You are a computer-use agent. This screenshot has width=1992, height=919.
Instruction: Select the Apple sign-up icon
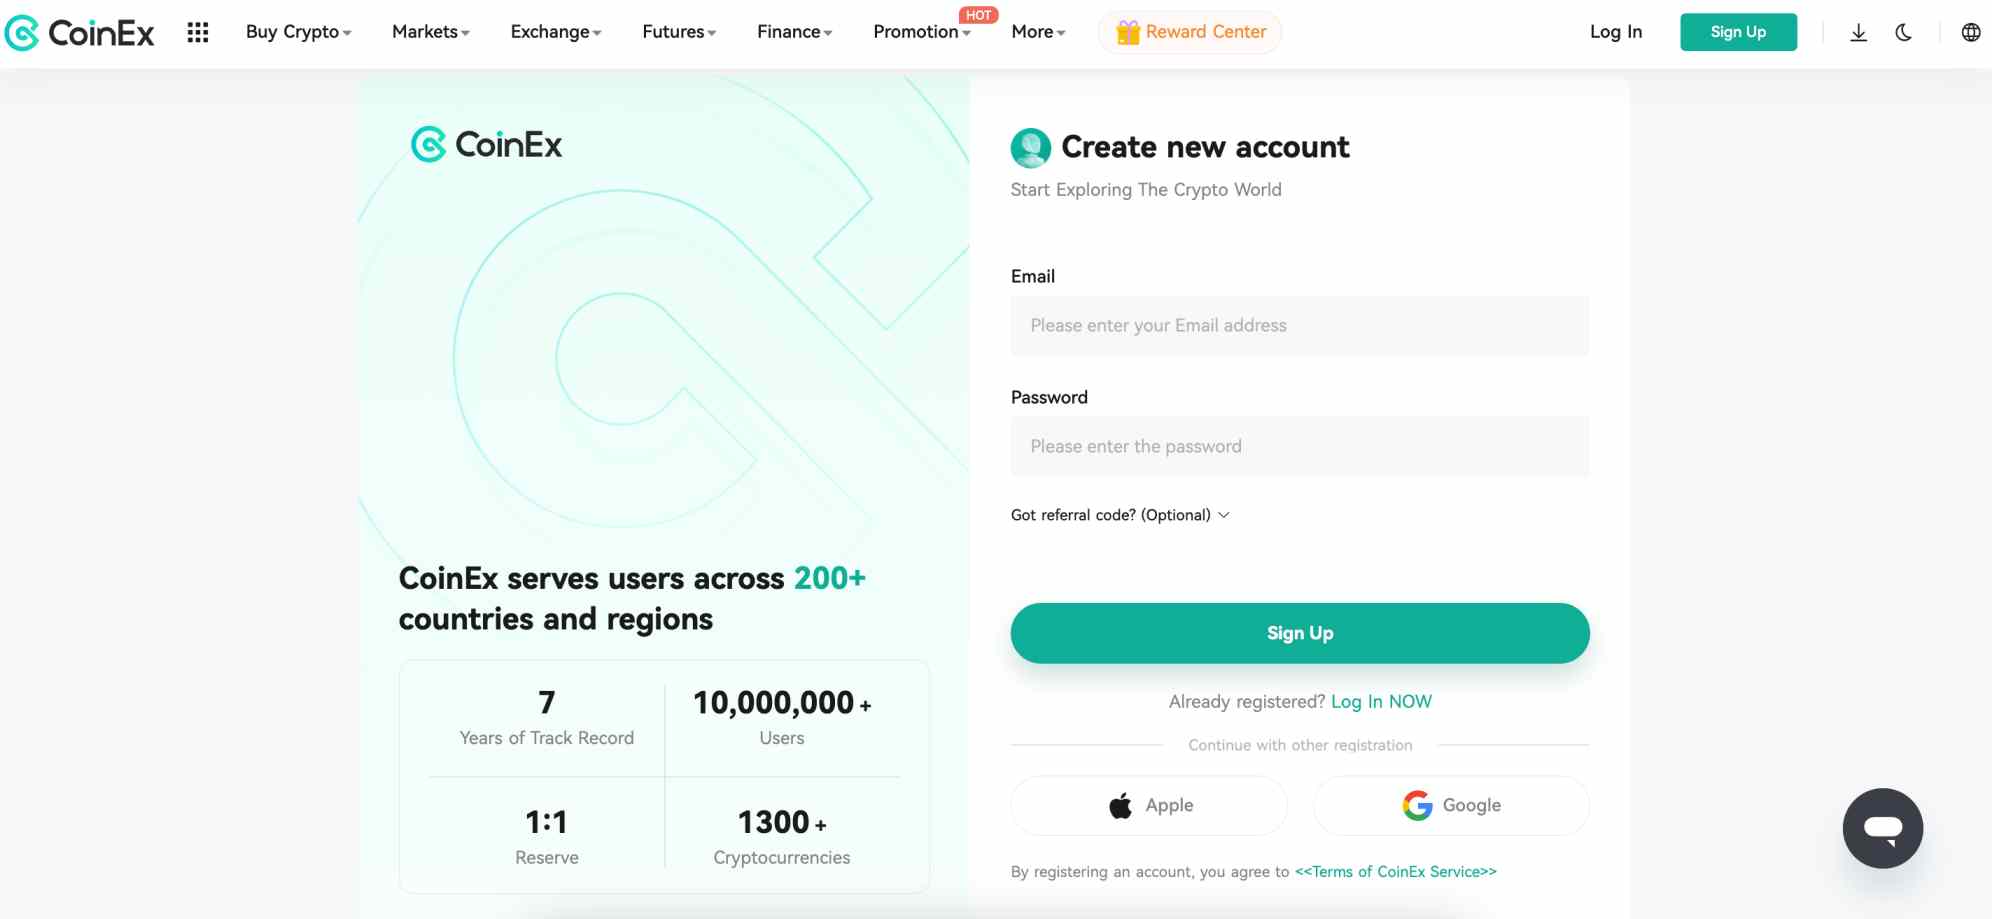(x=1119, y=805)
